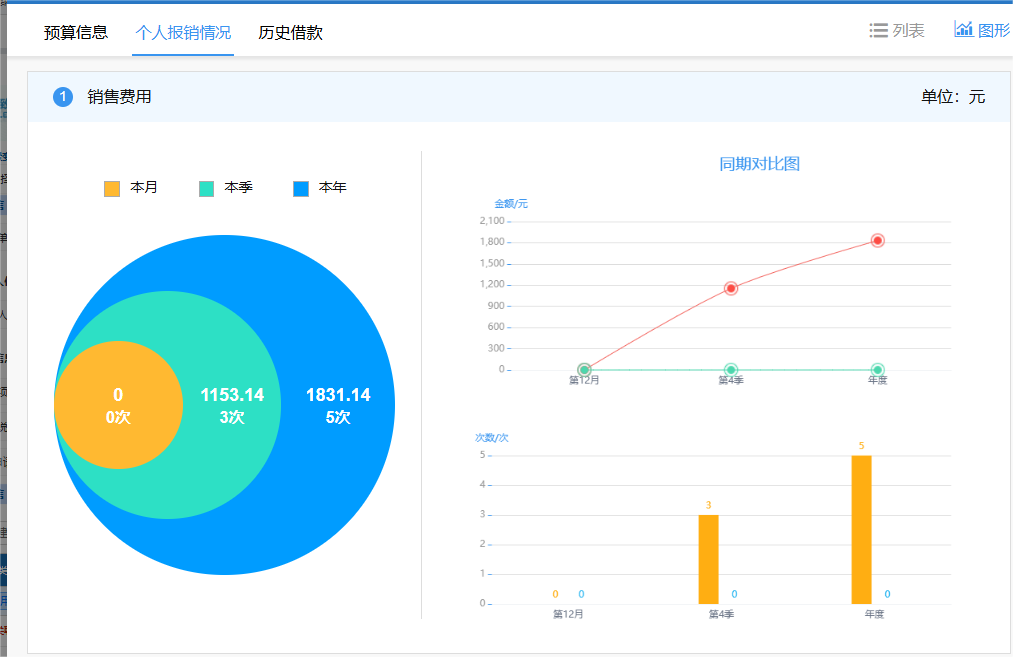
Task: Click red data point at 第4季
Action: (x=731, y=288)
